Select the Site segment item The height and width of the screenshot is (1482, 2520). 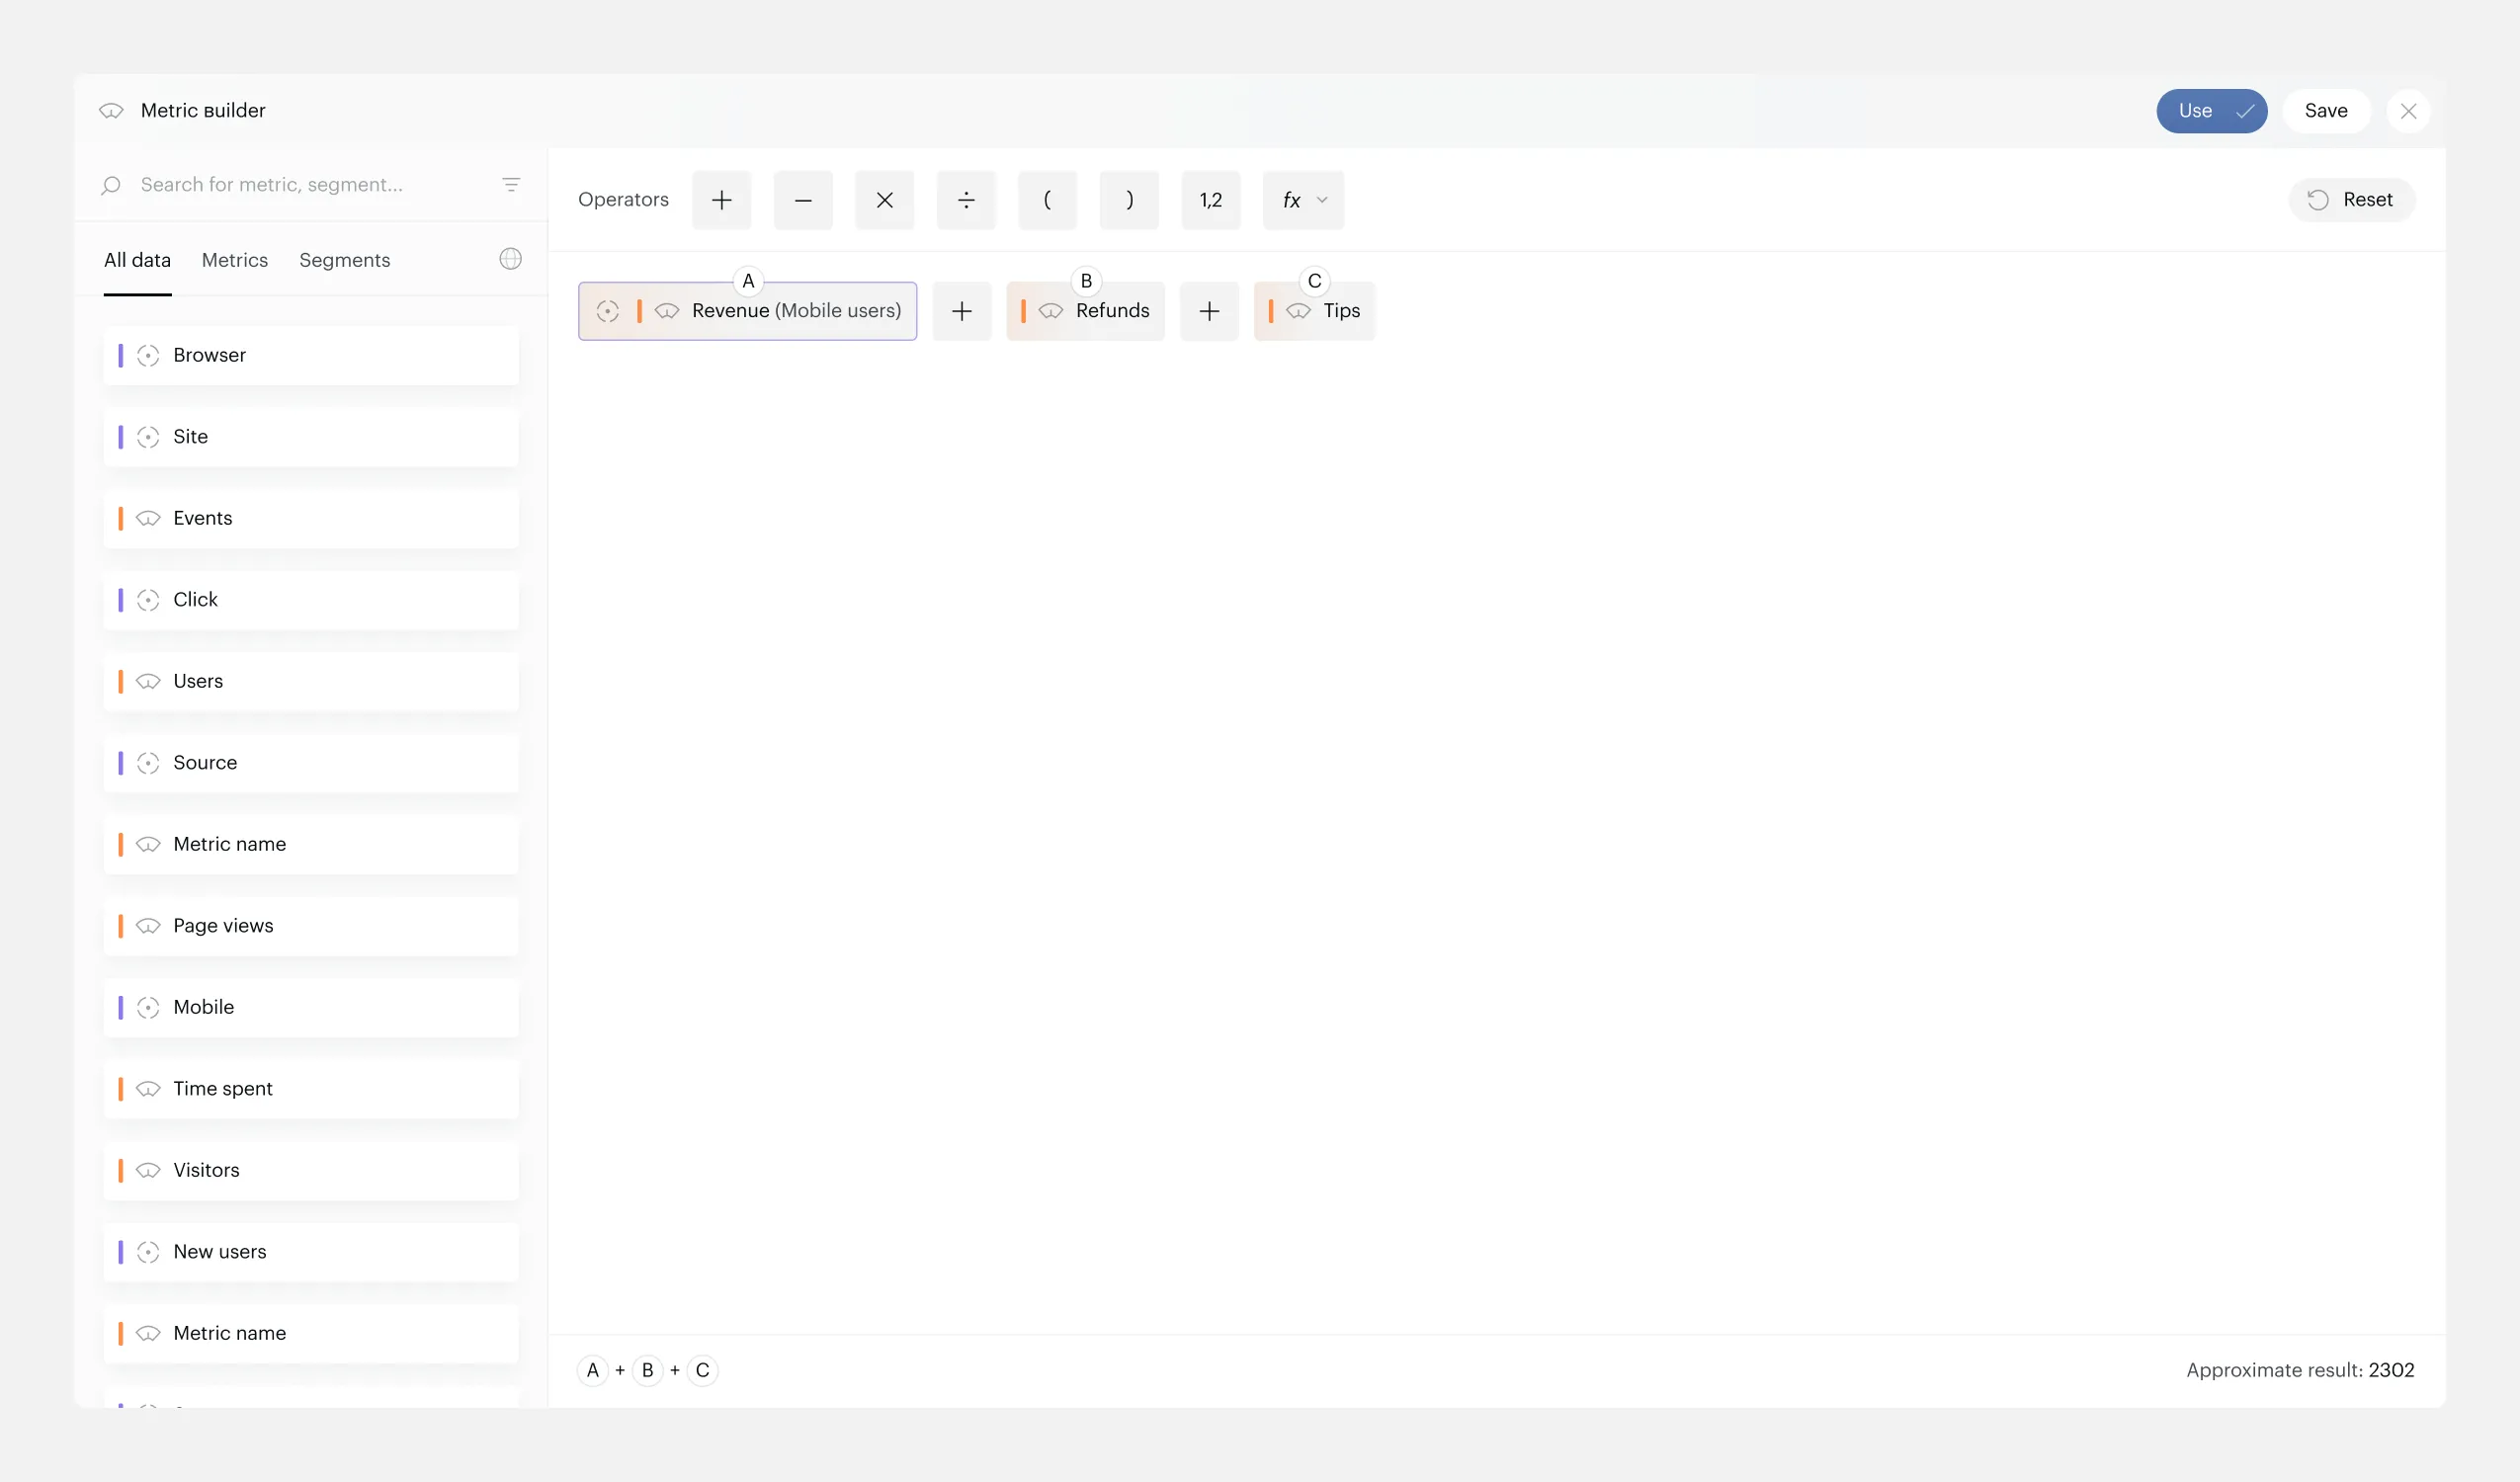(x=311, y=437)
